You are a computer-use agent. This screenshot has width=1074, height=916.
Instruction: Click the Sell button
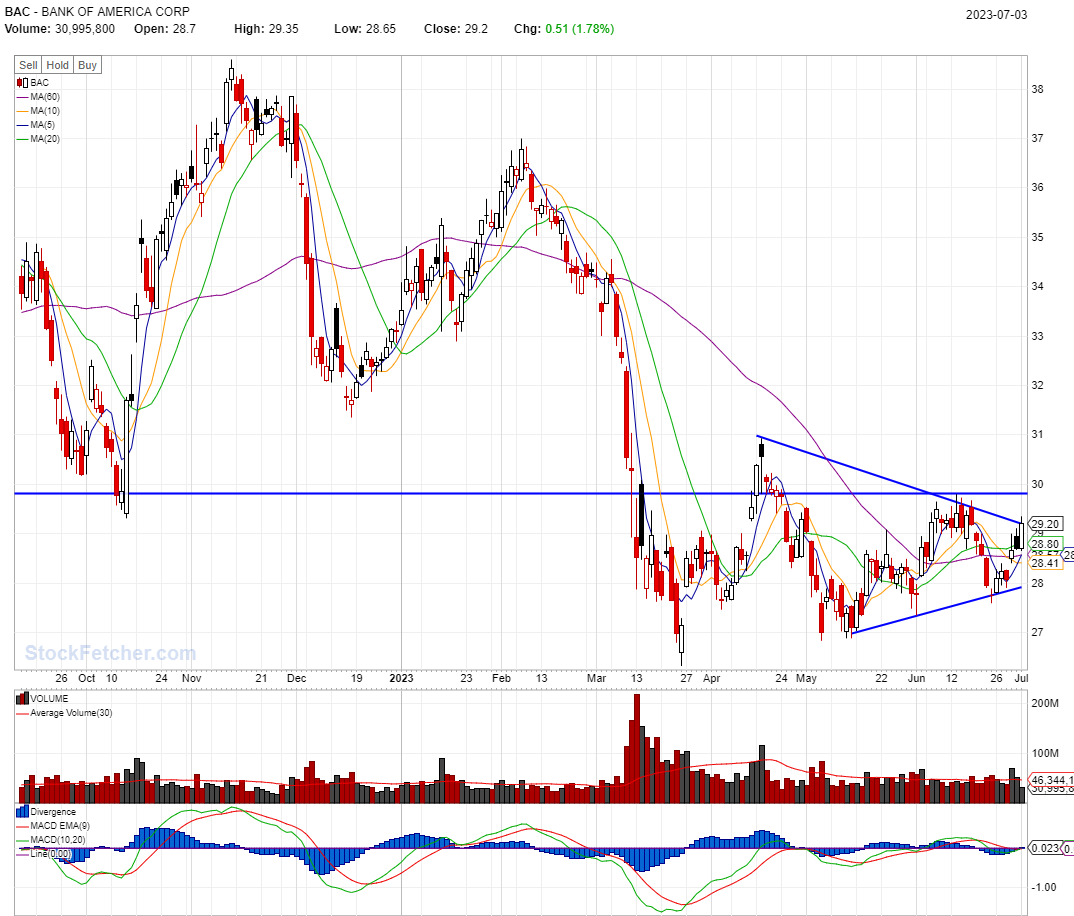pos(28,65)
